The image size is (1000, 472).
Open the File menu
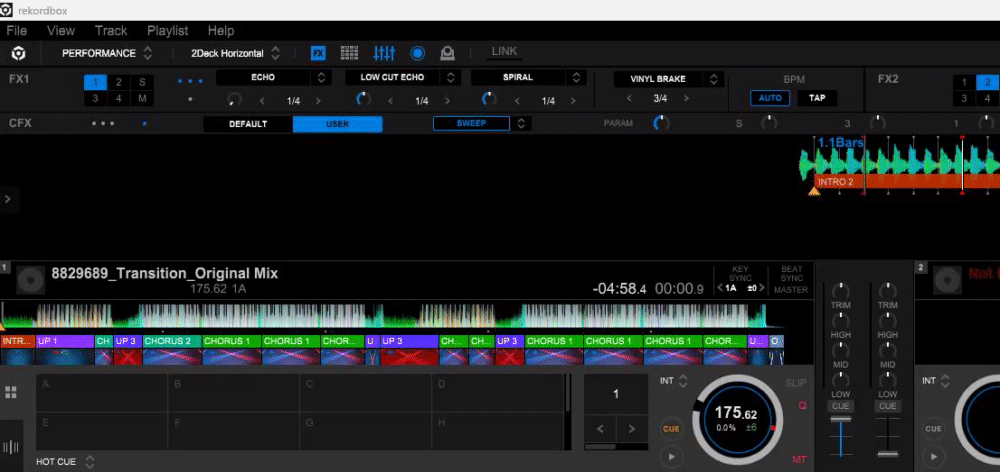pyautogui.click(x=17, y=31)
